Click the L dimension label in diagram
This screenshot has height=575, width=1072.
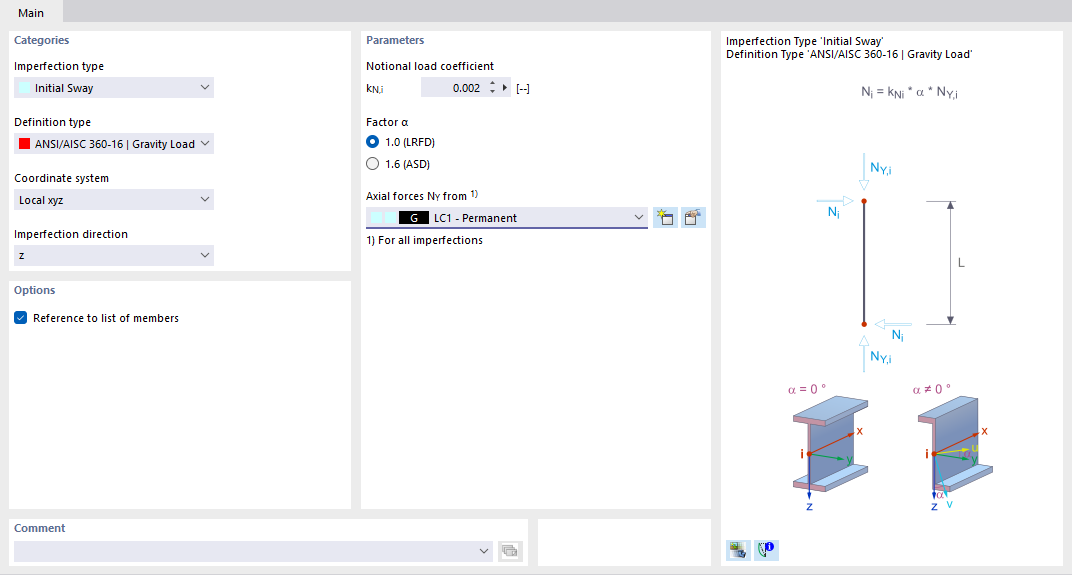961,263
